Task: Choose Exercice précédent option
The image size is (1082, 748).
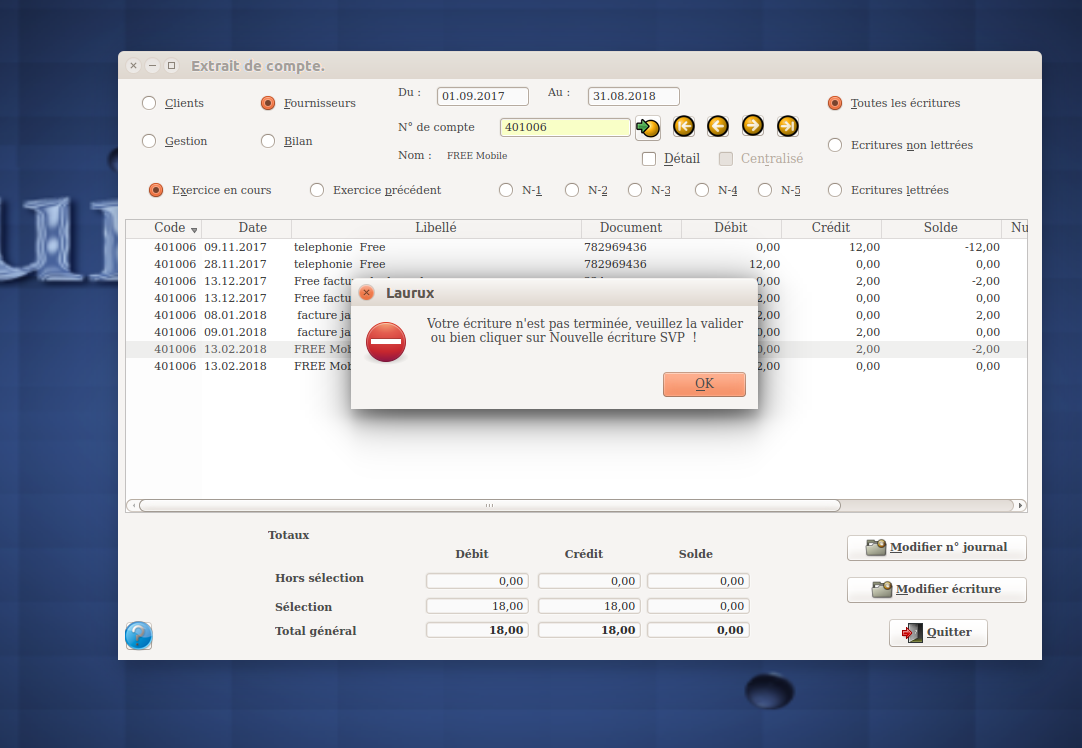Action: (317, 190)
